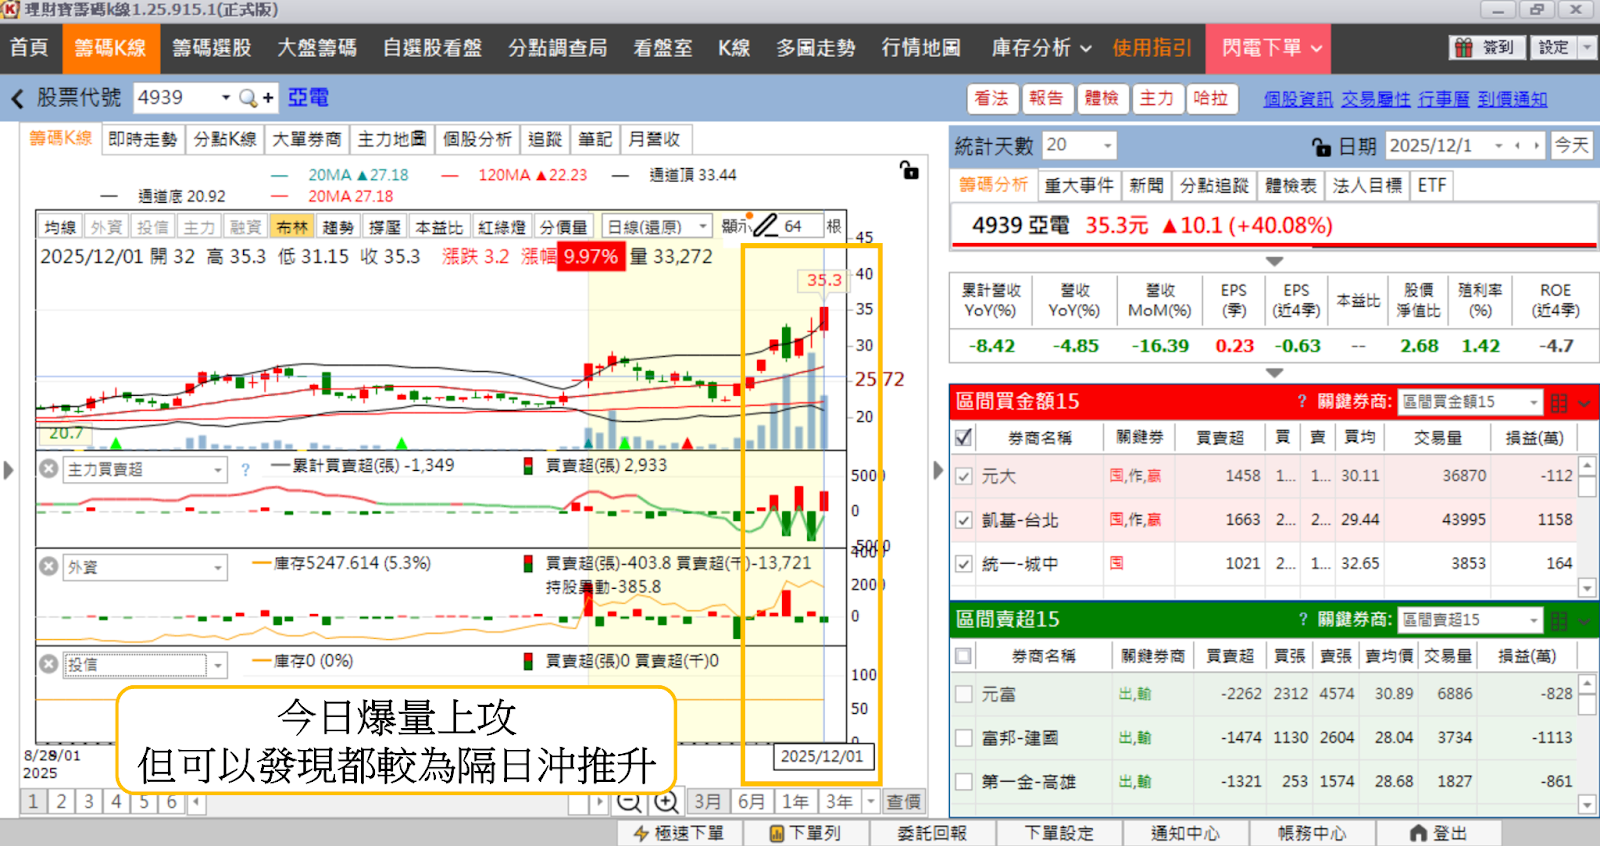Uncheck the 統一-城中 broker row
This screenshot has width=1600, height=846.
click(964, 564)
